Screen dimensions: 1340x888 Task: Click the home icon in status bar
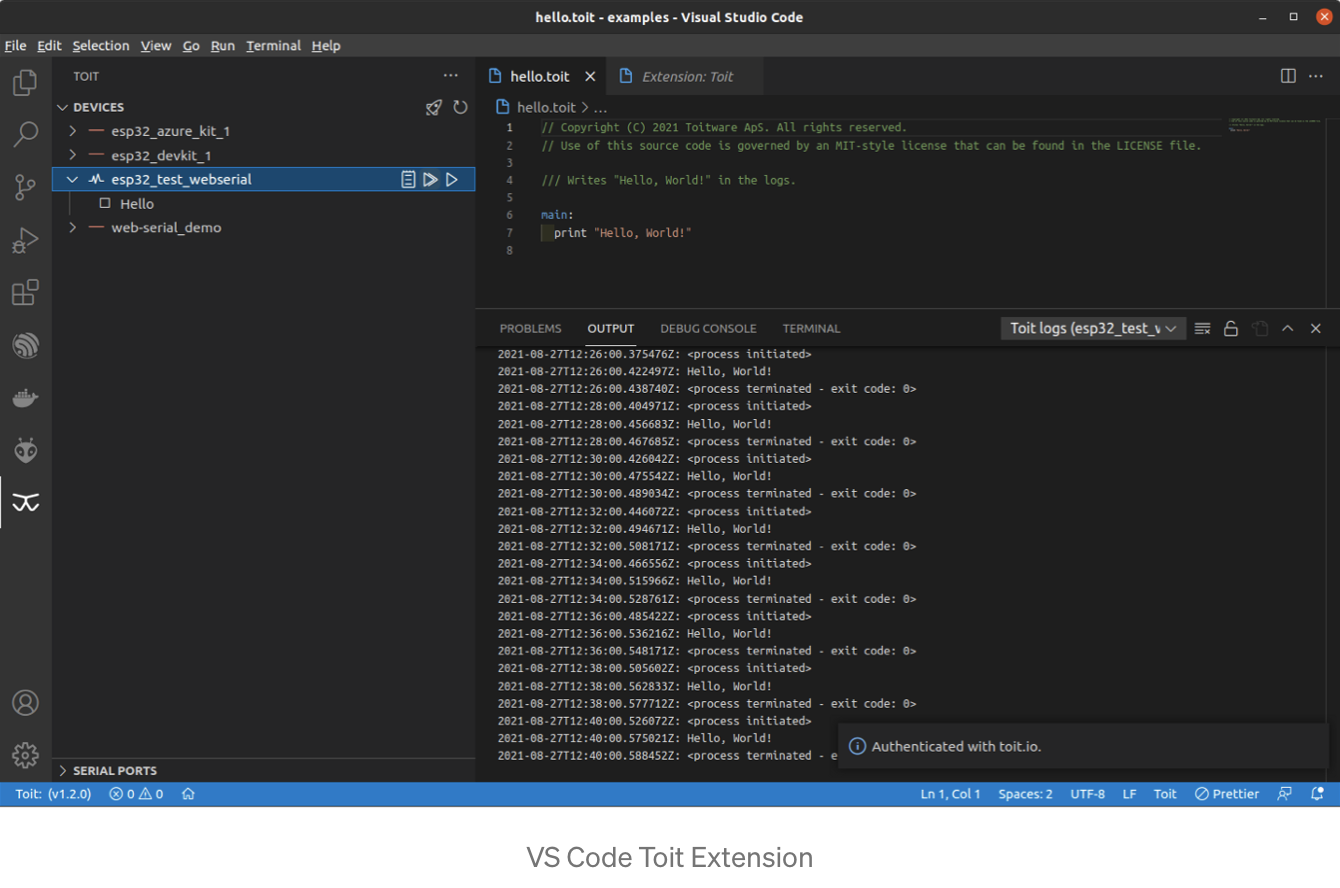coord(188,794)
